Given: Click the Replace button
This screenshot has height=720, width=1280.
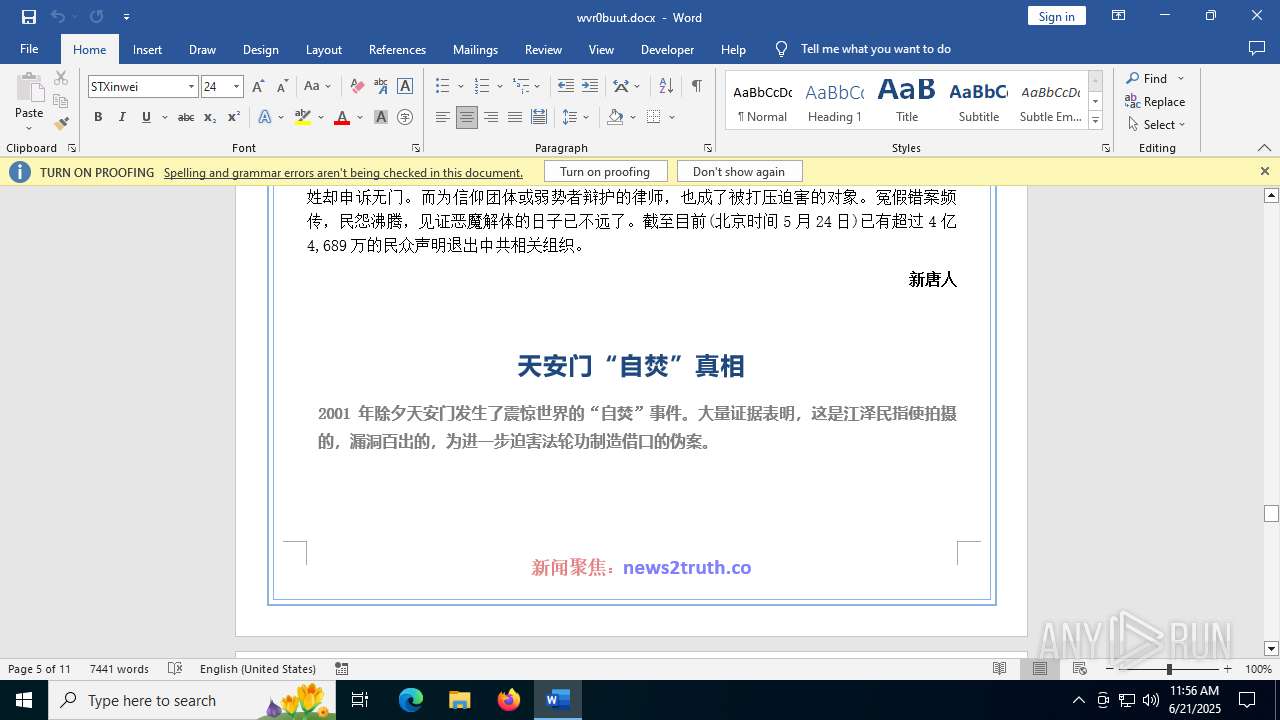Looking at the screenshot, I should click(x=1155, y=101).
